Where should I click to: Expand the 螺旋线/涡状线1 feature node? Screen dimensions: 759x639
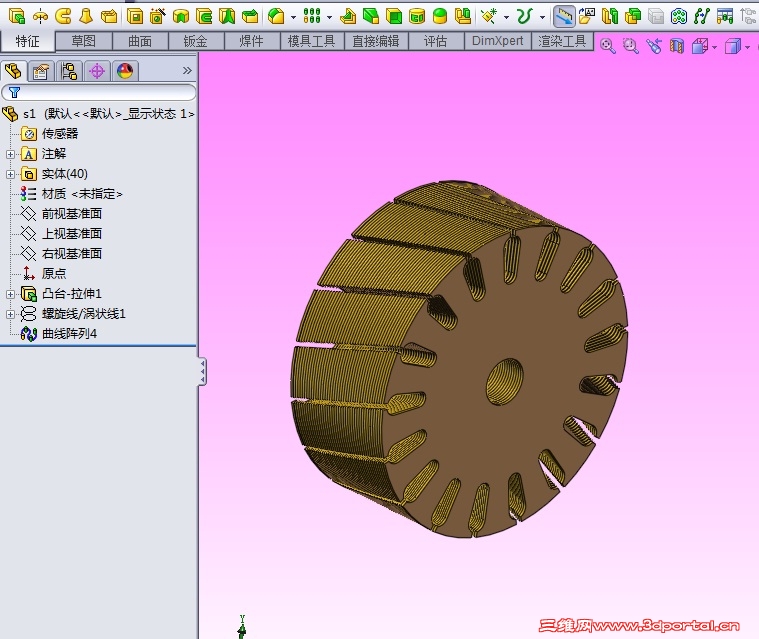pos(10,315)
